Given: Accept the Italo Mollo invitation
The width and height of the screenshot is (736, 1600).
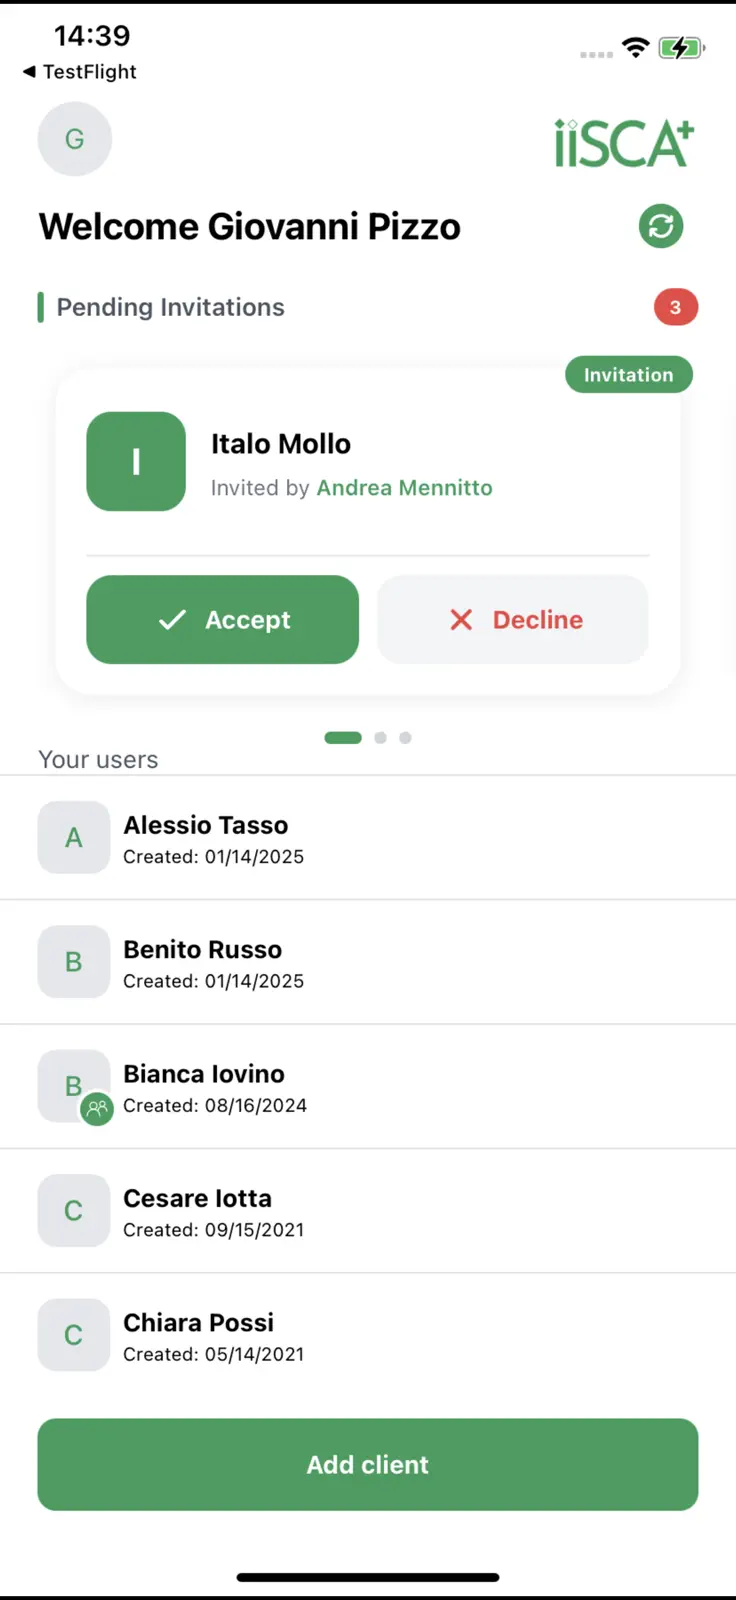Looking at the screenshot, I should click(223, 620).
